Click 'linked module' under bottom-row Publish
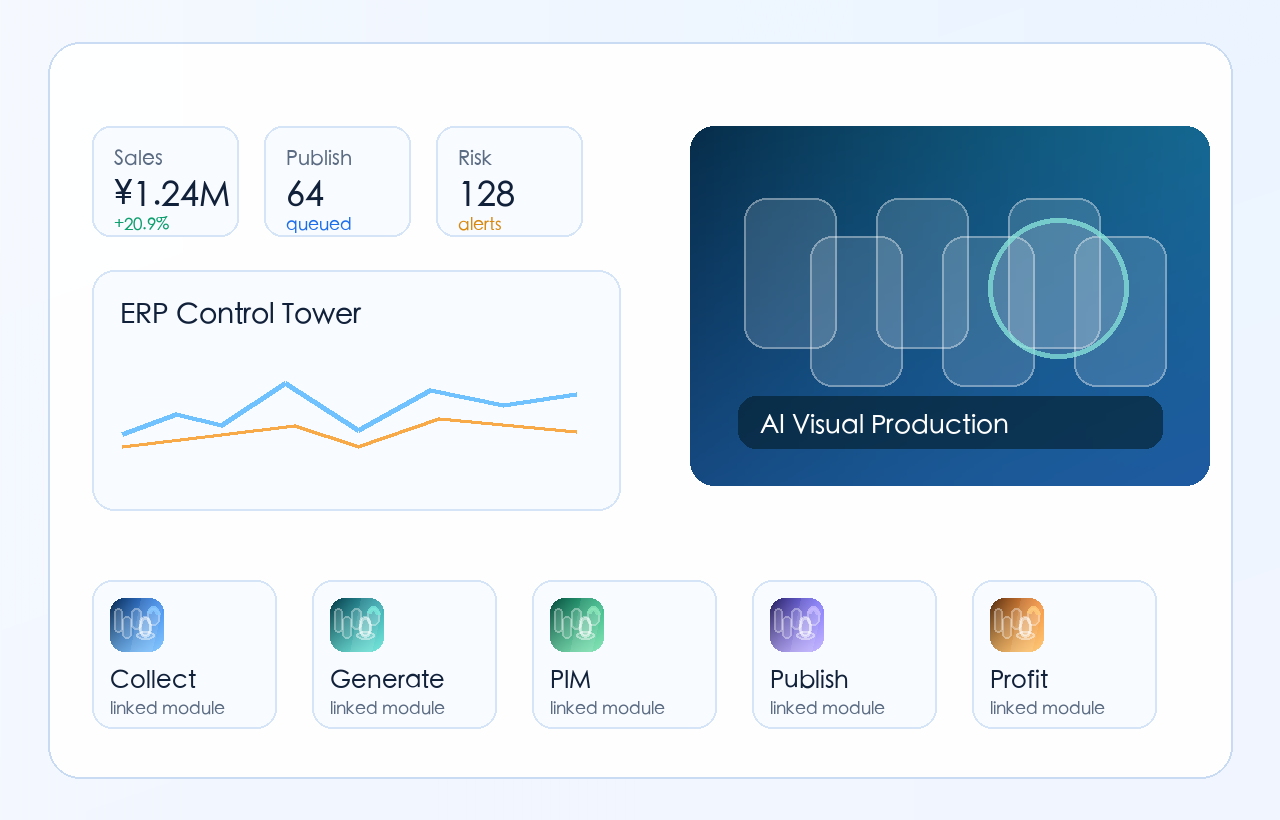This screenshot has width=1280, height=820. (x=827, y=708)
